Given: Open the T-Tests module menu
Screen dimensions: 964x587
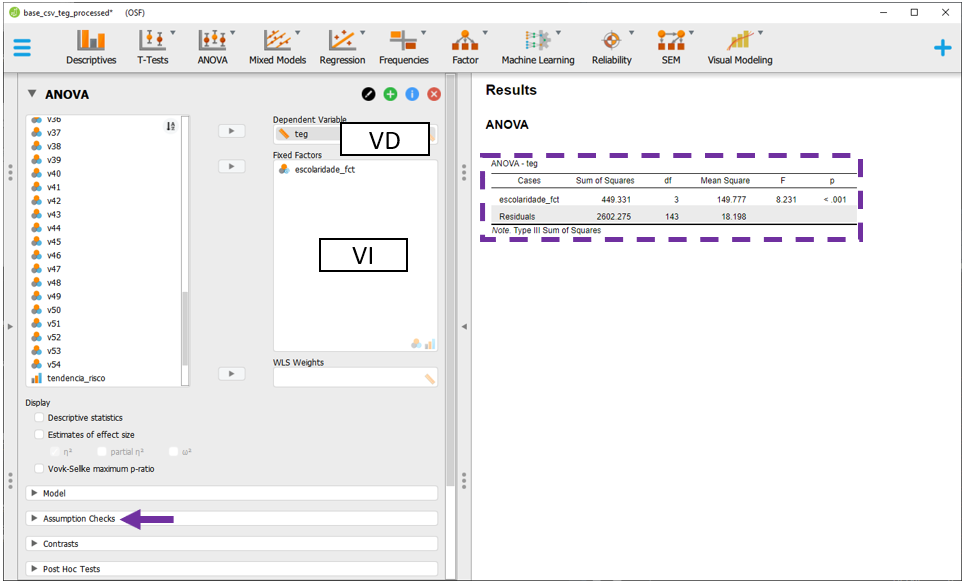Looking at the screenshot, I should tap(152, 47).
